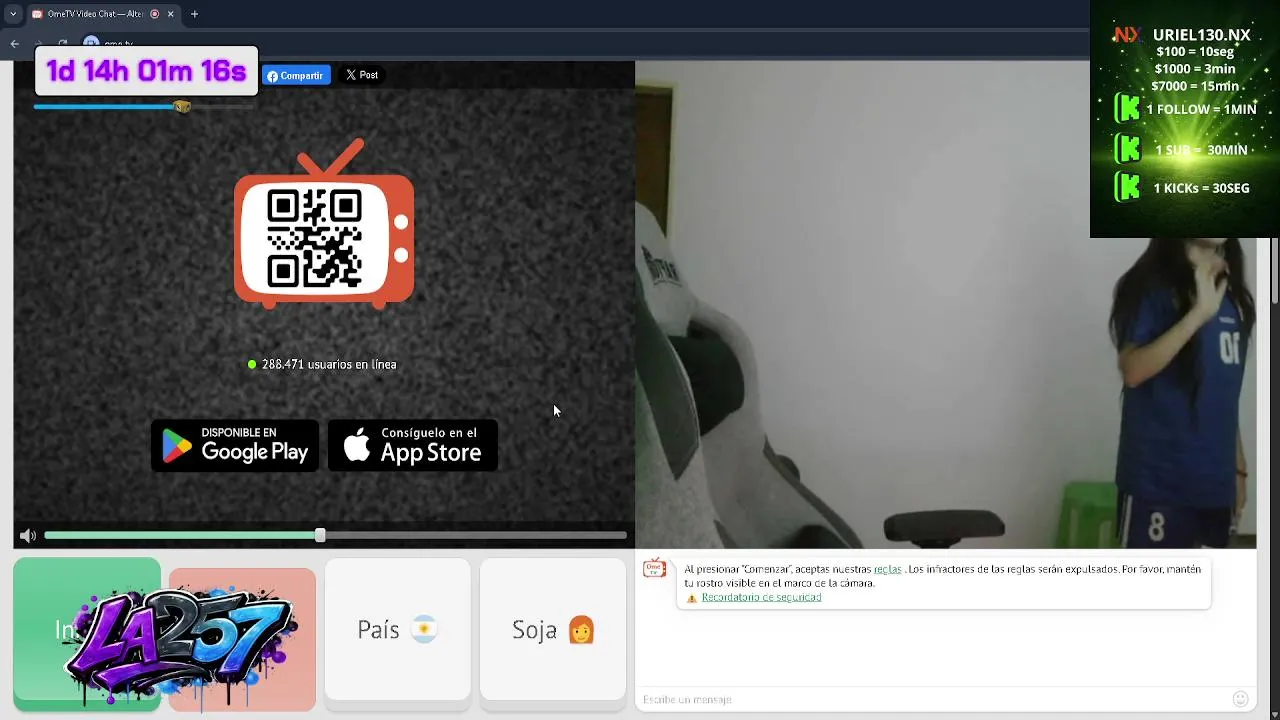This screenshot has width=1280, height=720.
Task: Open the Google Play download badge
Action: pos(235,445)
